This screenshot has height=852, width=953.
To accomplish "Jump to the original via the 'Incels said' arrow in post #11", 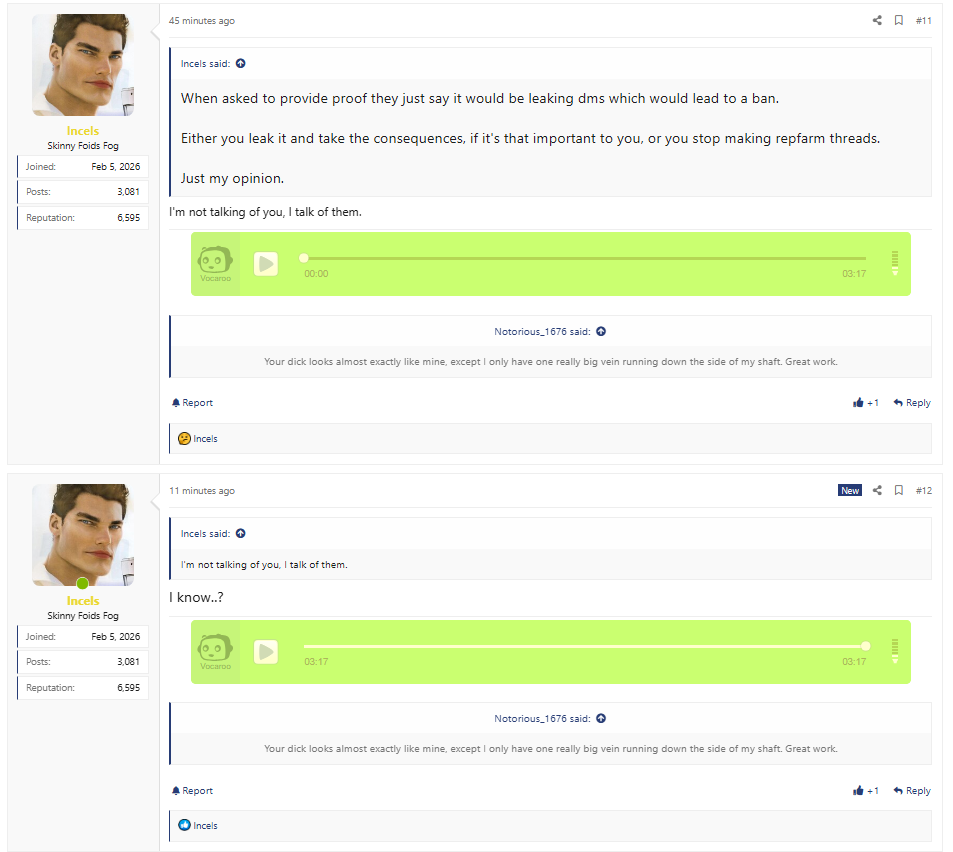I will [240, 64].
